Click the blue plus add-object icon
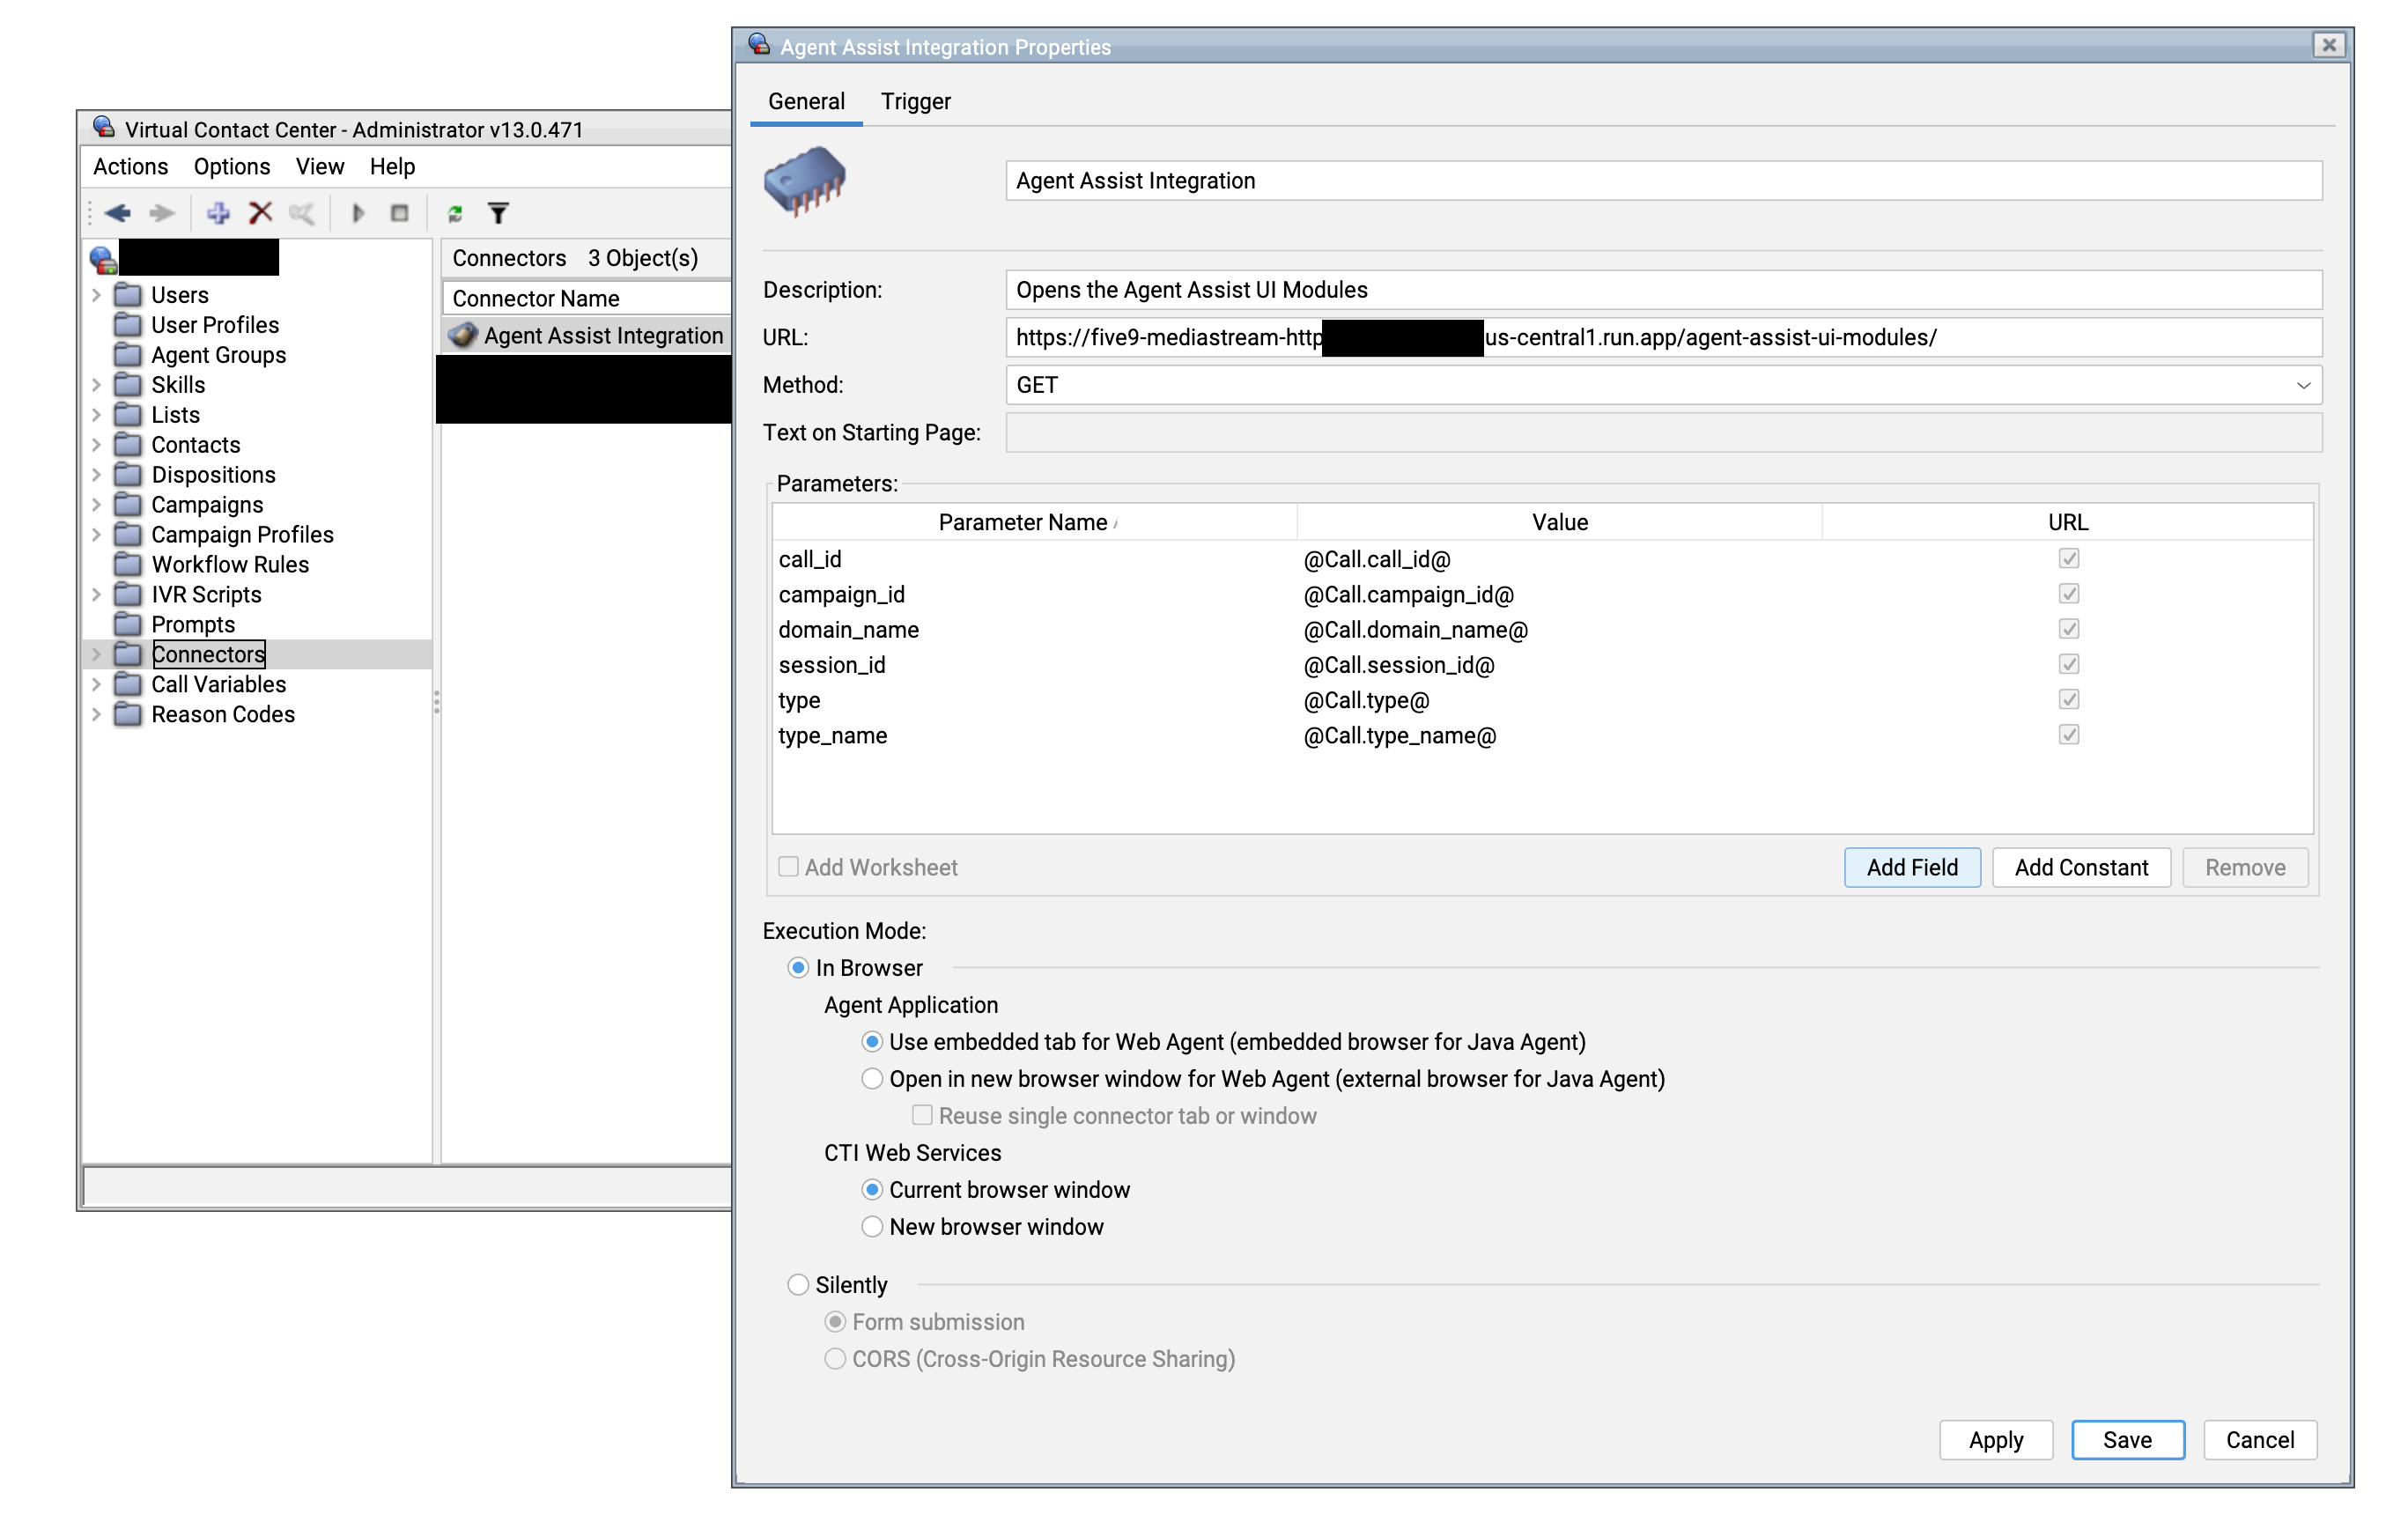 [x=218, y=213]
